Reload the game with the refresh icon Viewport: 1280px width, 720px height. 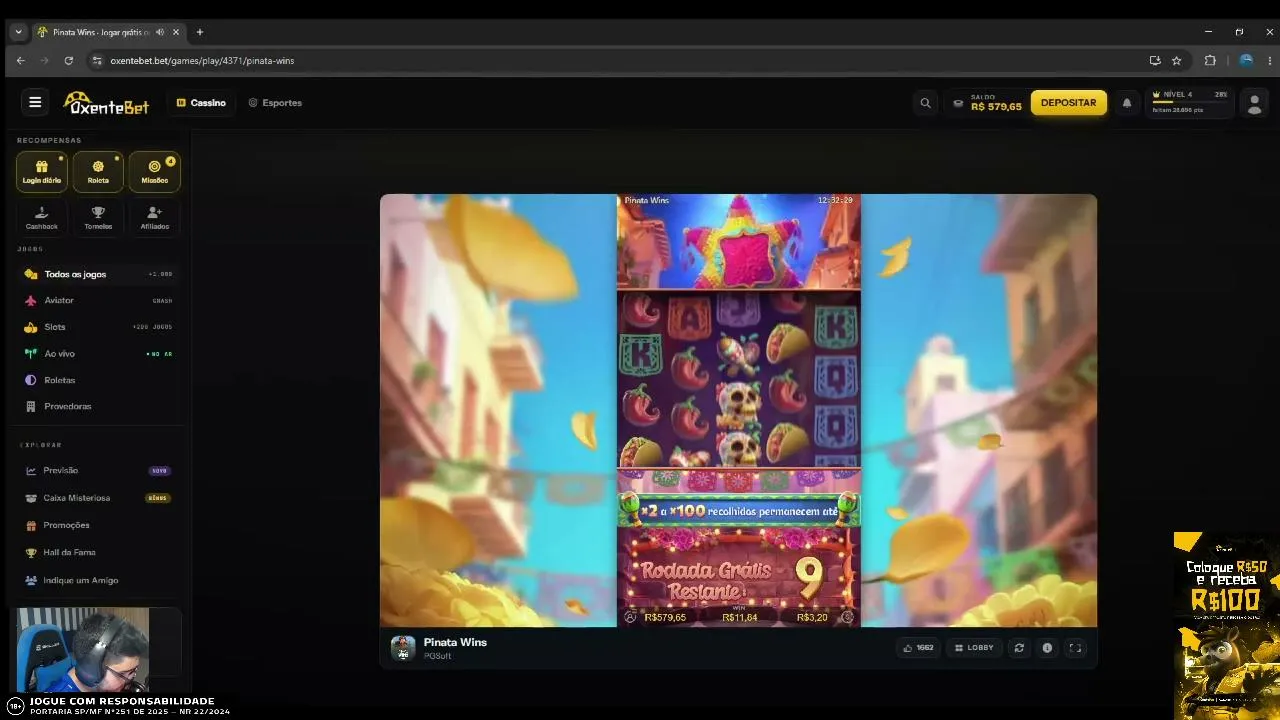(1019, 648)
